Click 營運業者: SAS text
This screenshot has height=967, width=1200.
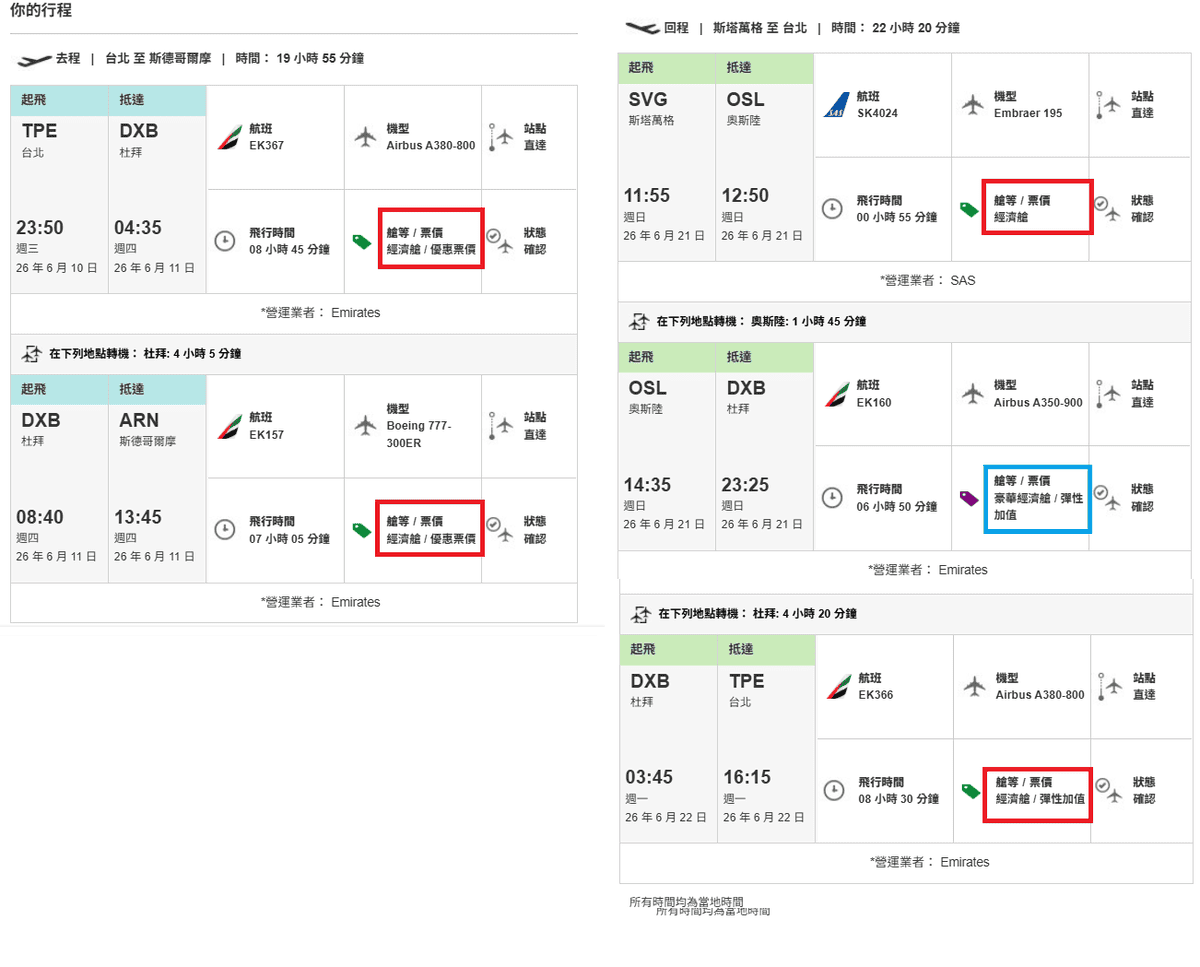pos(927,281)
